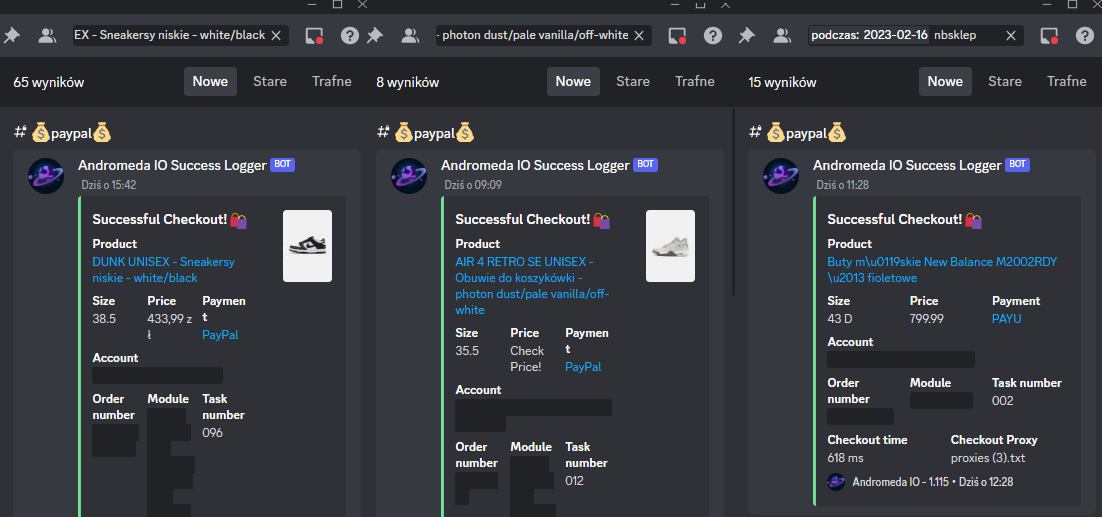Click the price value '433,99 zł'
The height and width of the screenshot is (517, 1102).
point(169,327)
